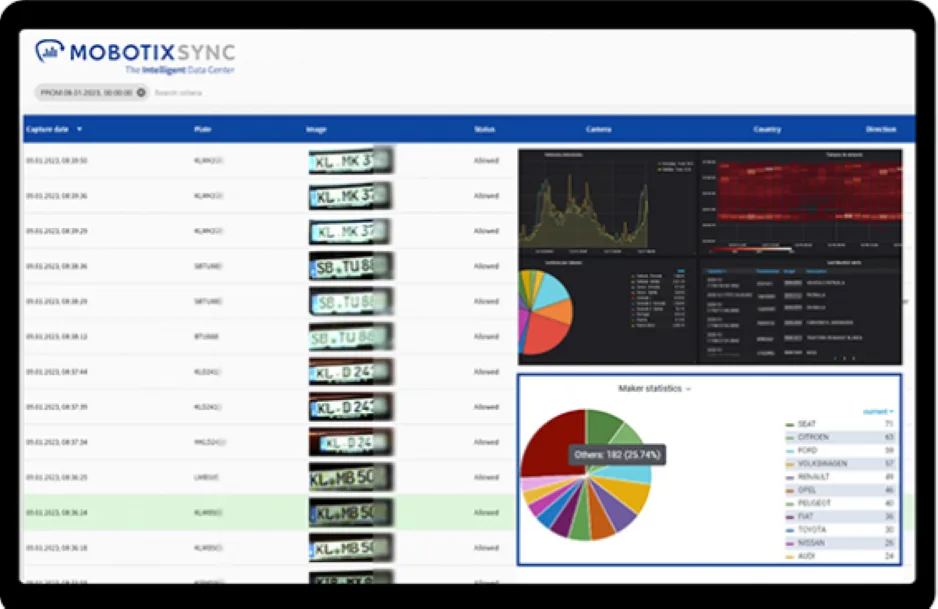Screen dimensions: 938x609
Task: Select AUDI in the maker legend
Action: [806, 556]
